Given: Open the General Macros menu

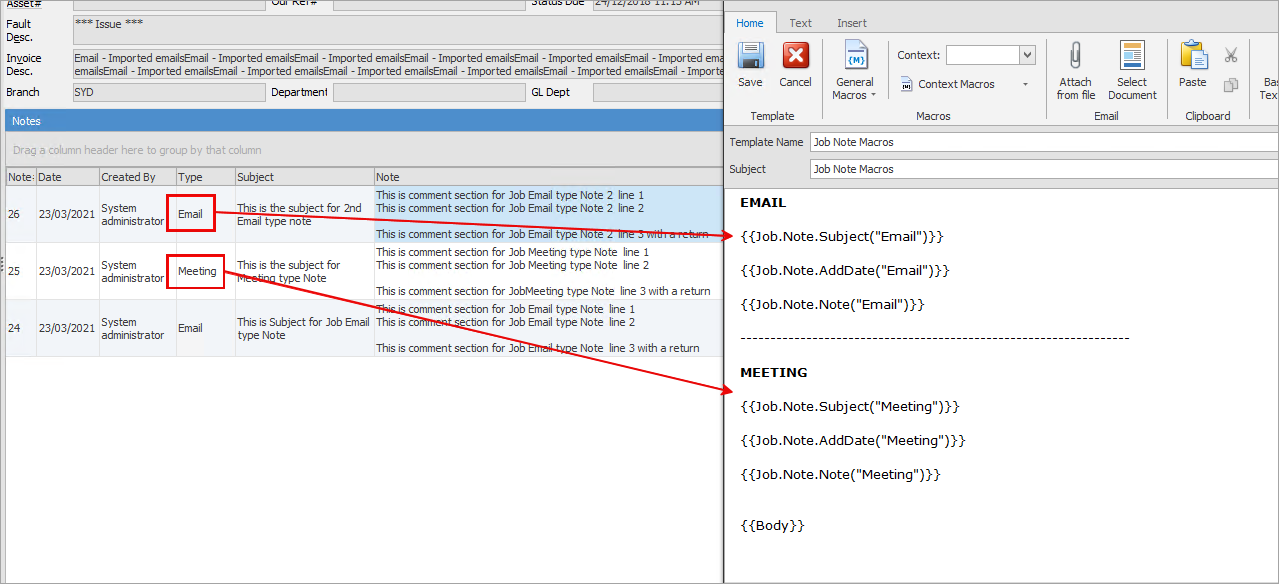Looking at the screenshot, I should (854, 70).
